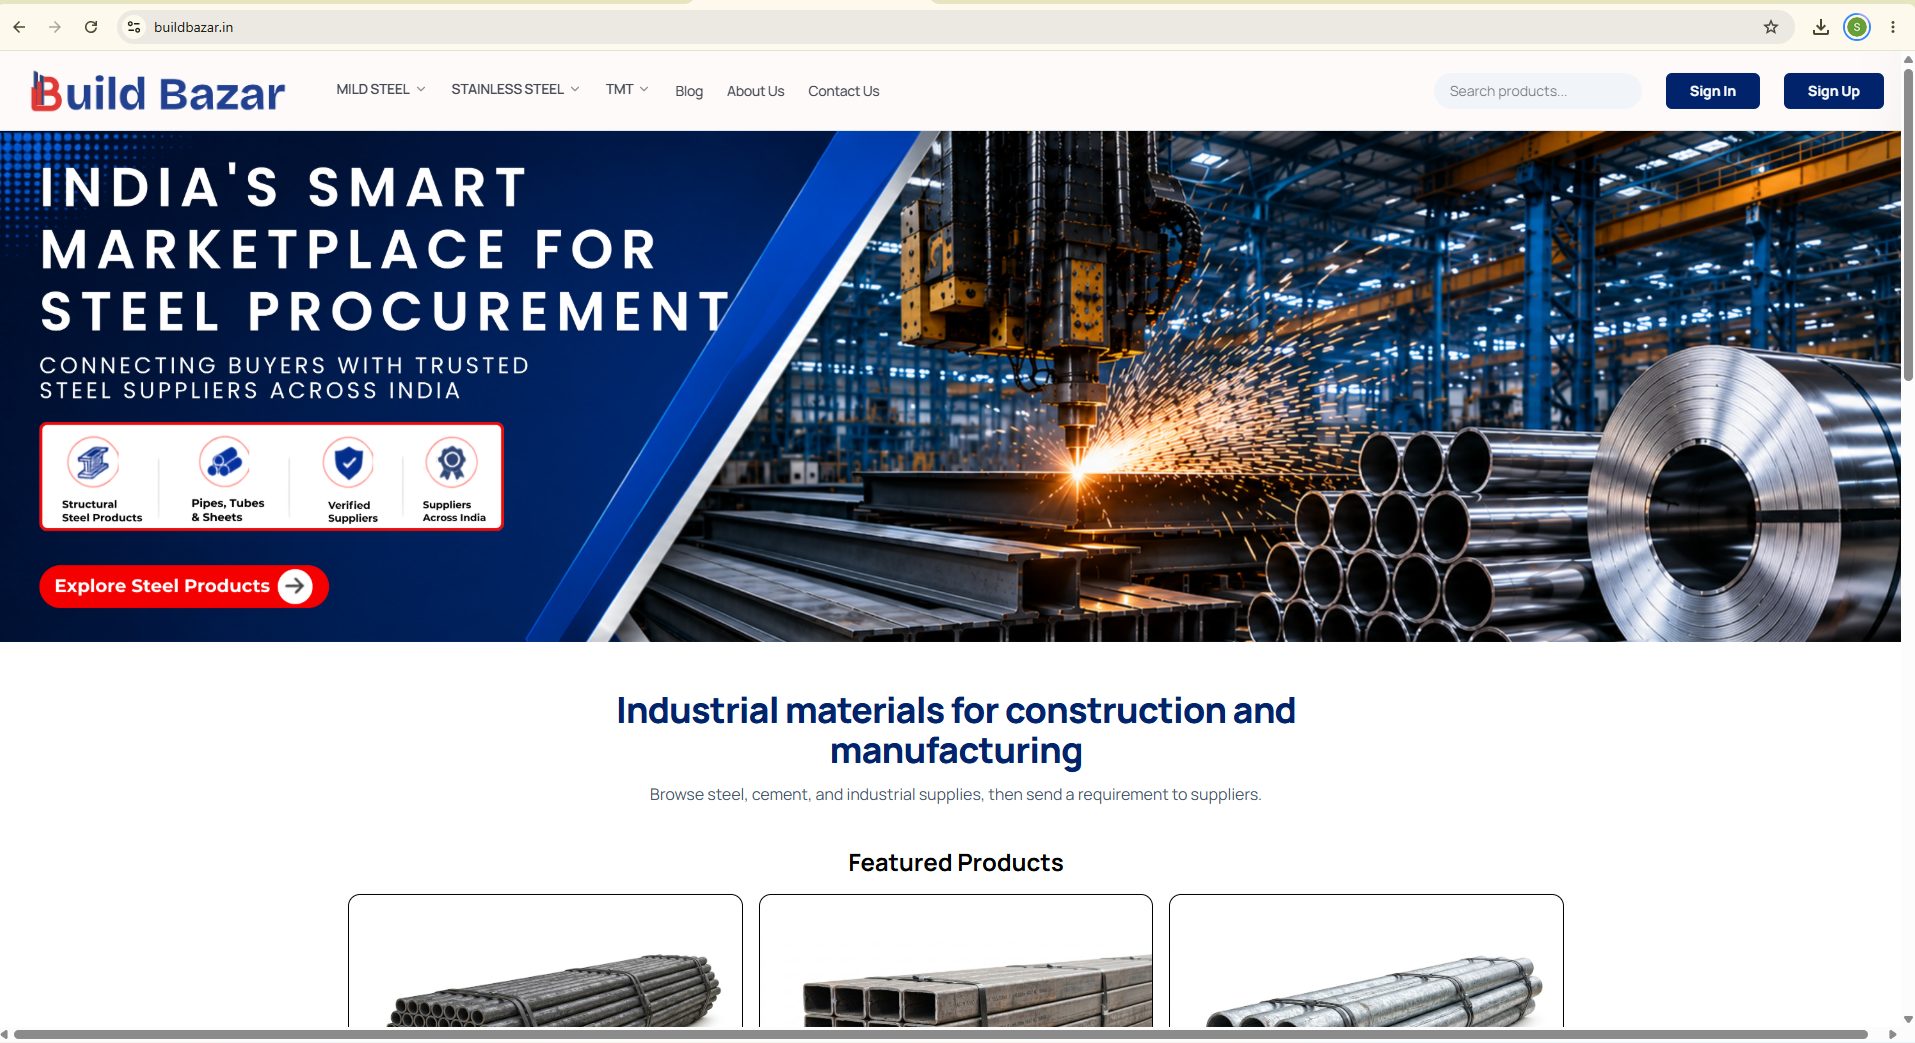Open site information icon in address bar
This screenshot has width=1915, height=1043.
[134, 27]
